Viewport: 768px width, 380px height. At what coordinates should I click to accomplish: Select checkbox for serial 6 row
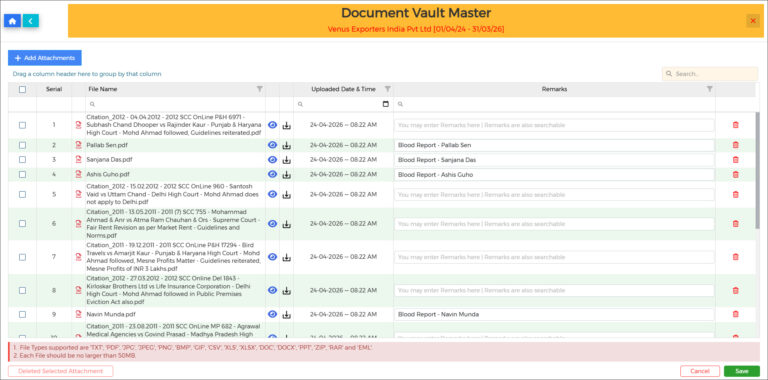click(22, 223)
